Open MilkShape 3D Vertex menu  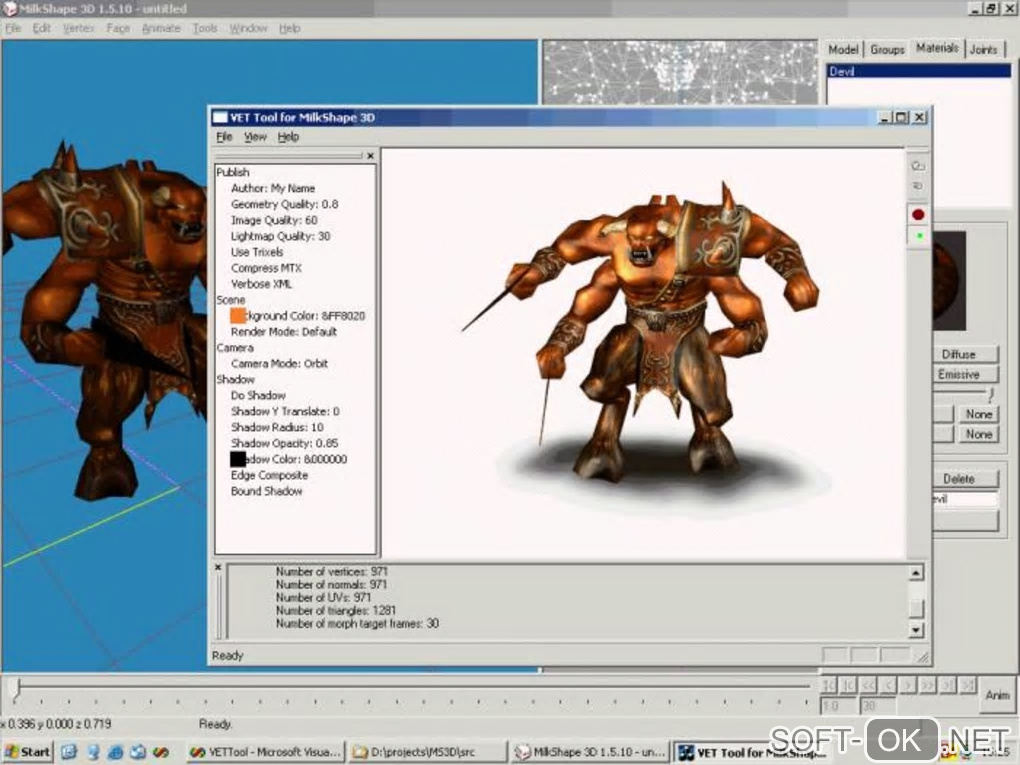(79, 28)
